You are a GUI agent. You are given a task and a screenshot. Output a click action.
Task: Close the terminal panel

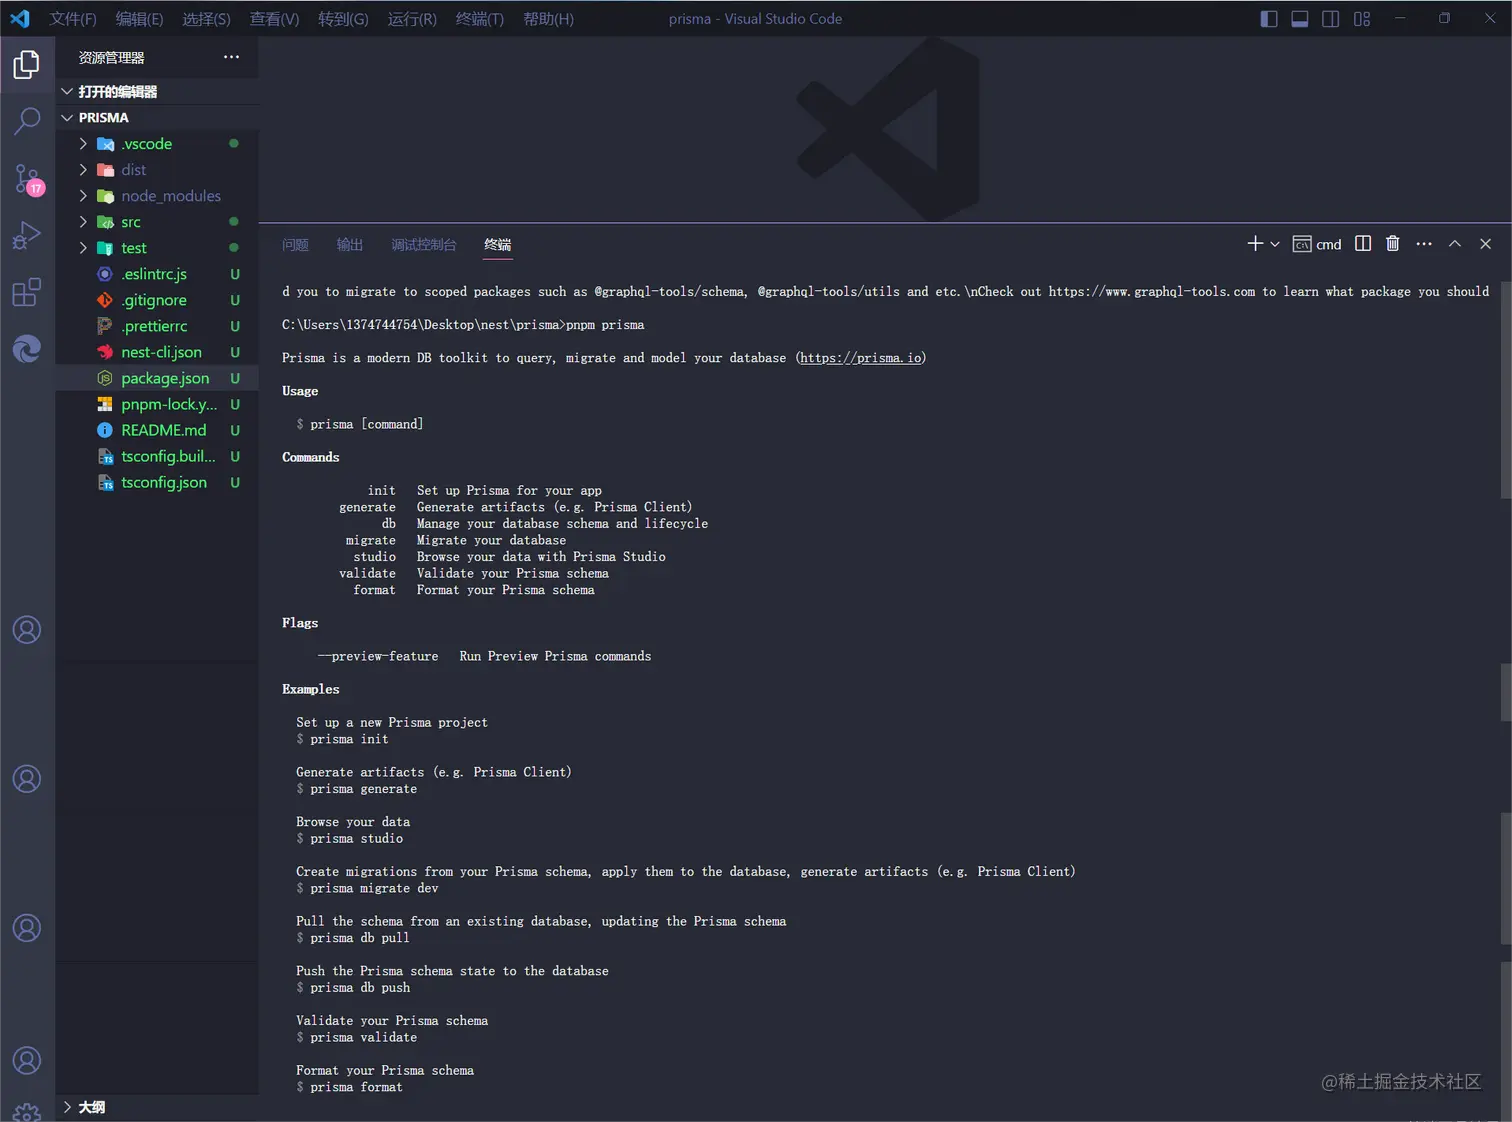(x=1486, y=244)
